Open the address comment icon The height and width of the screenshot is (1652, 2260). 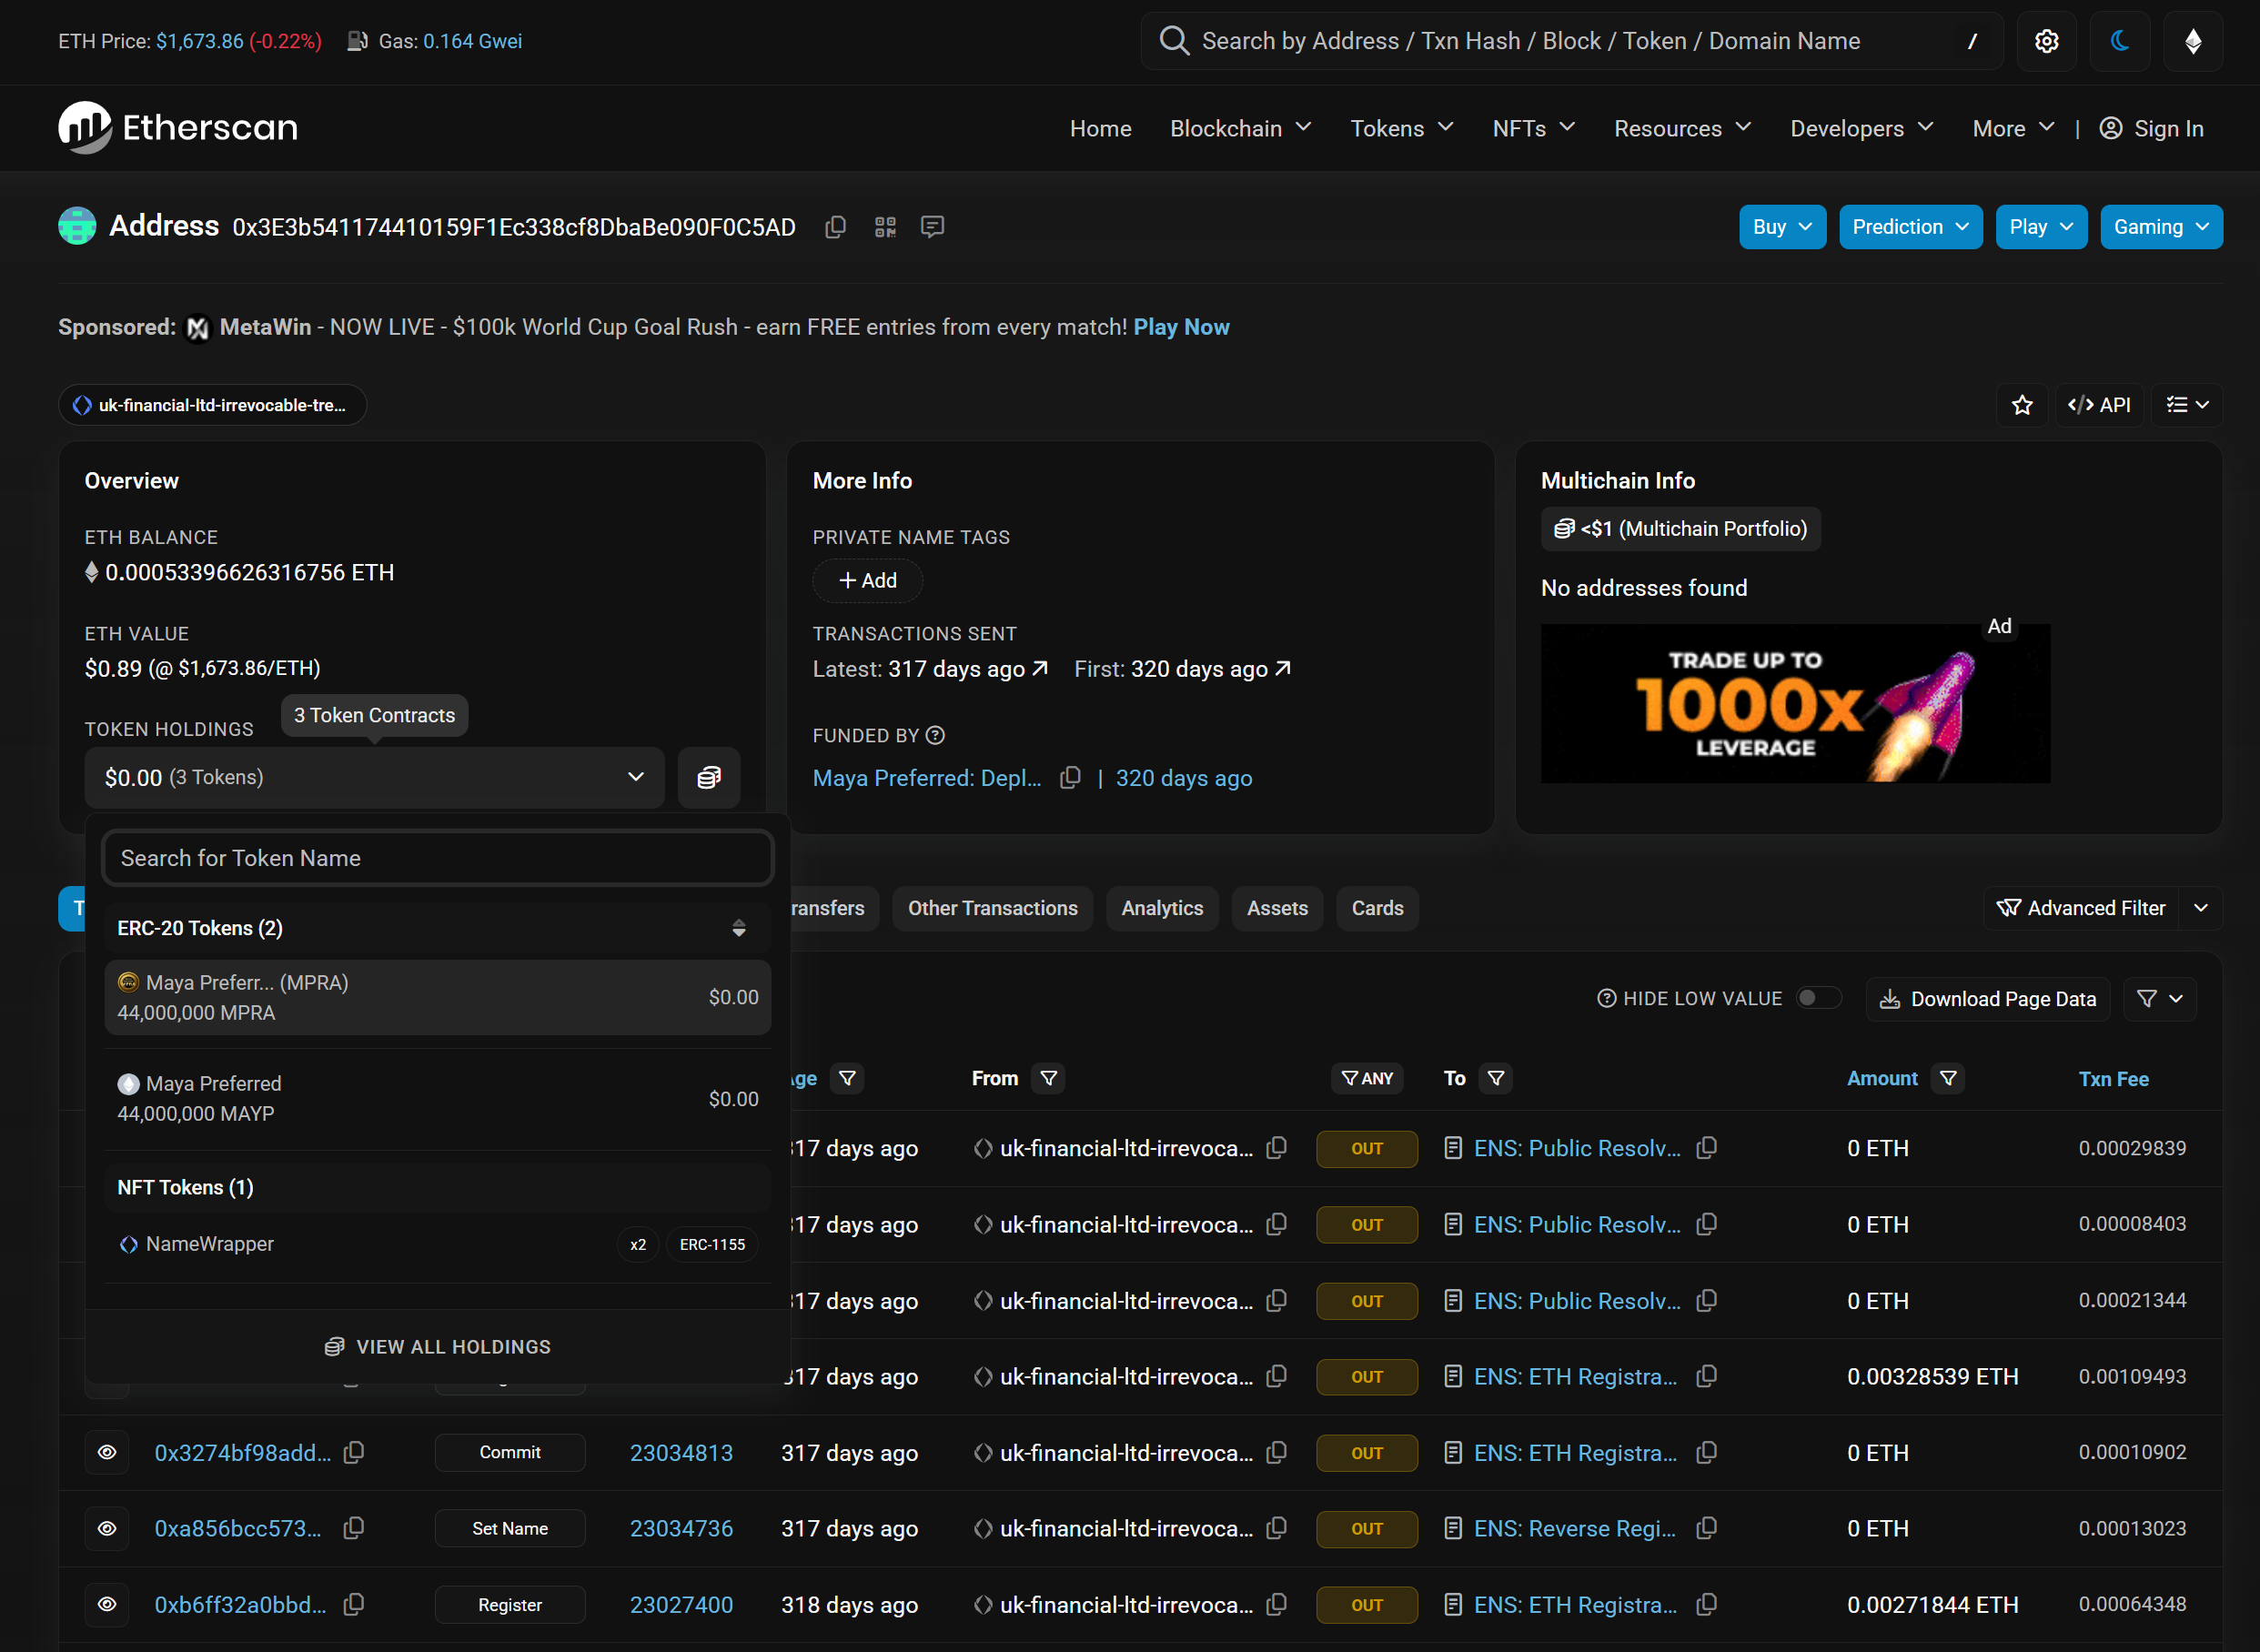[932, 227]
